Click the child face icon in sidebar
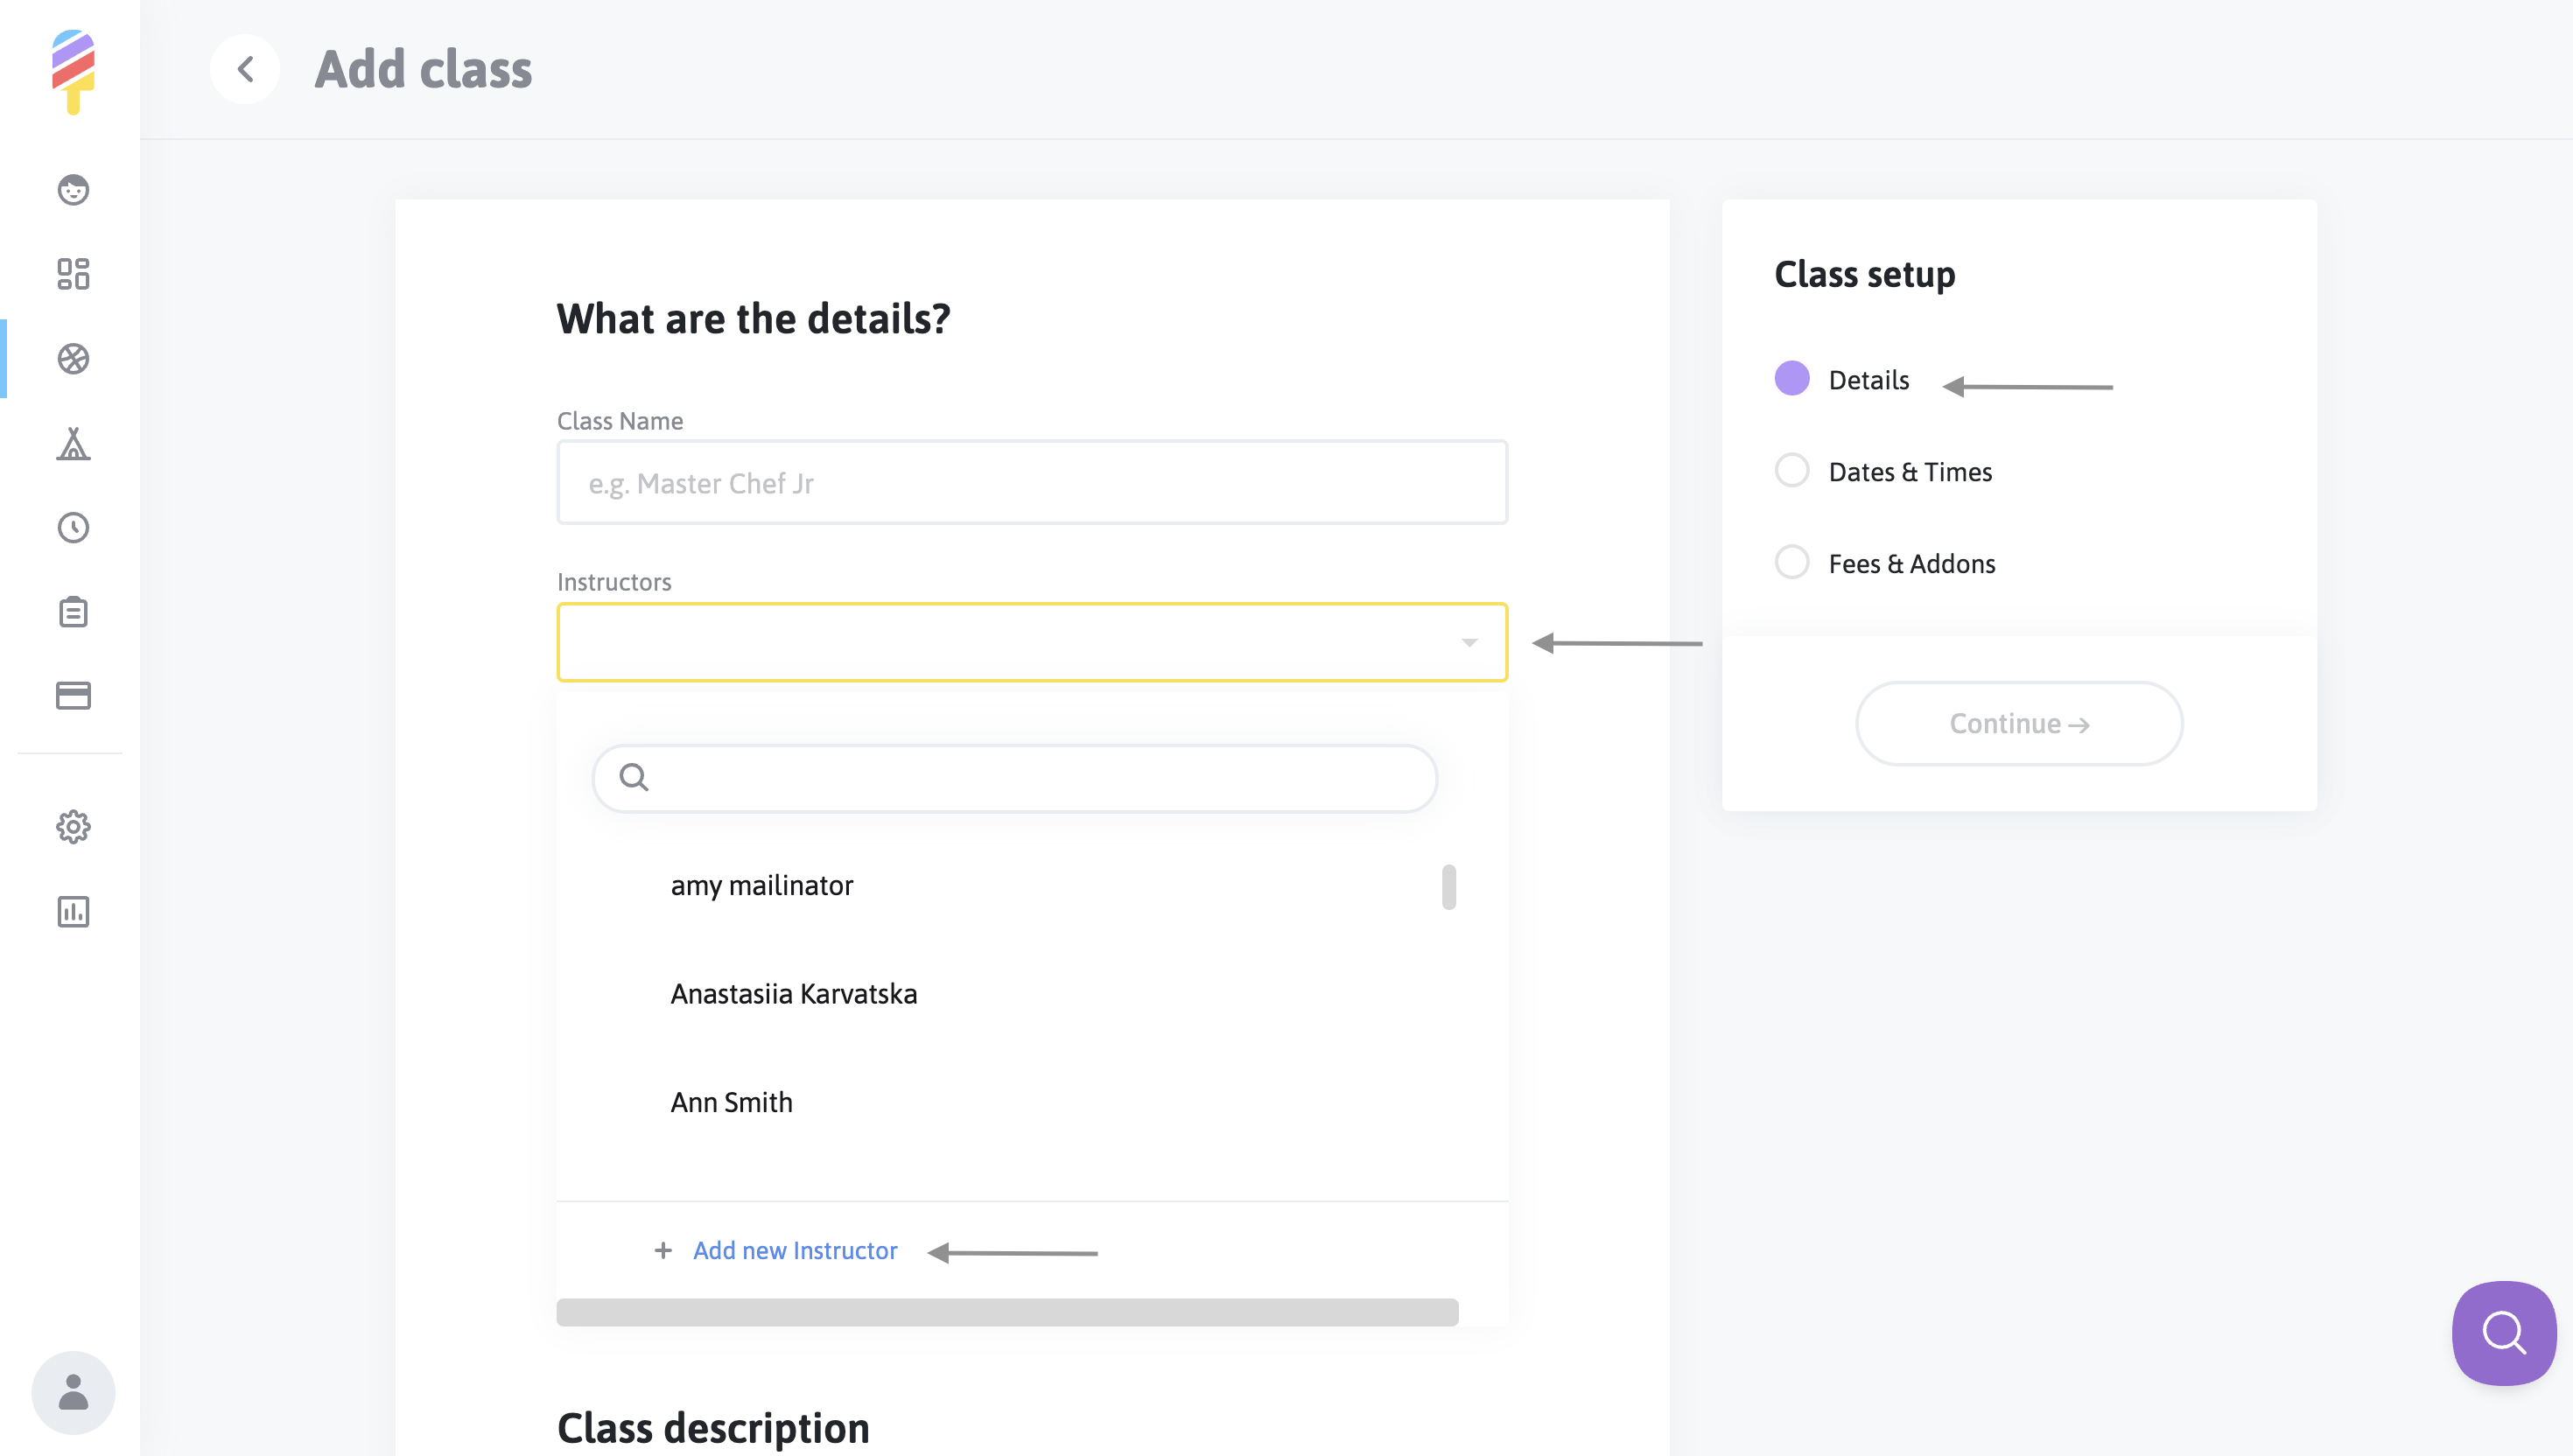 [x=73, y=190]
